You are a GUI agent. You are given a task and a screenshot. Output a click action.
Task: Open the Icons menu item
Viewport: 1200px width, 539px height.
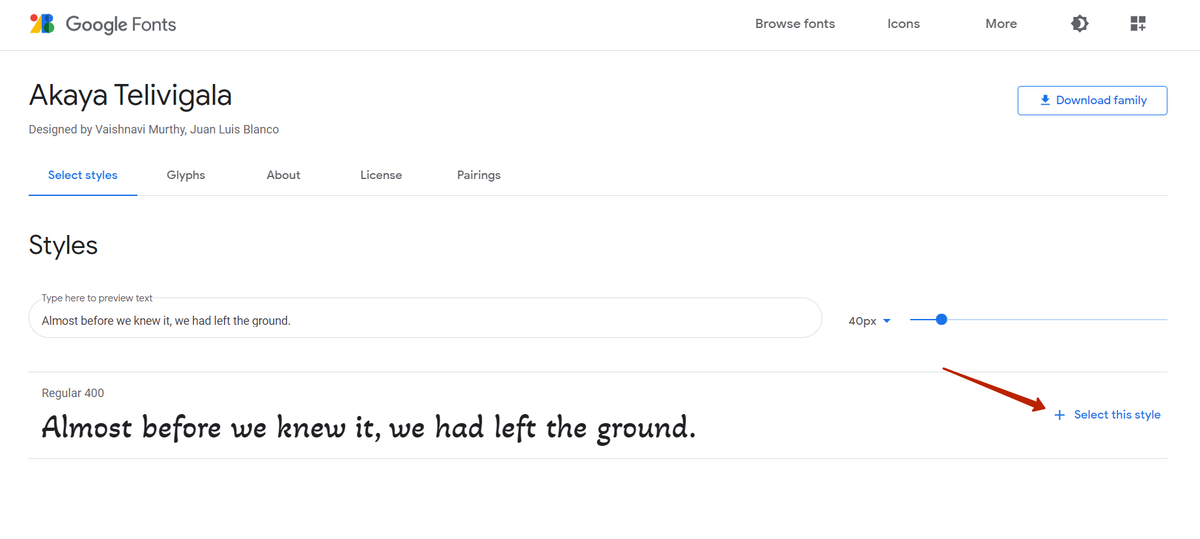pyautogui.click(x=903, y=24)
